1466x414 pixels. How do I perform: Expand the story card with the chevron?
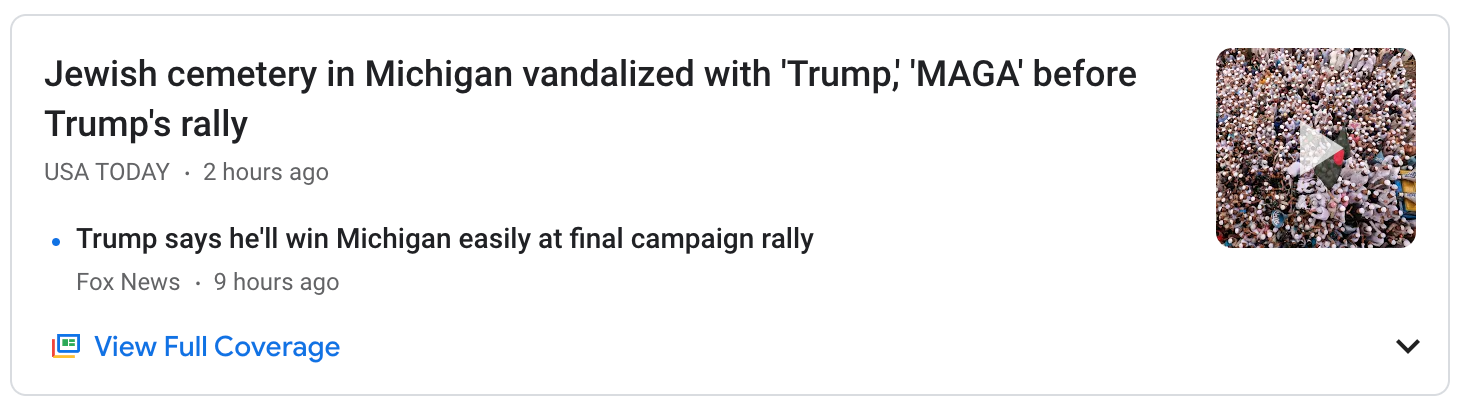click(x=1407, y=347)
